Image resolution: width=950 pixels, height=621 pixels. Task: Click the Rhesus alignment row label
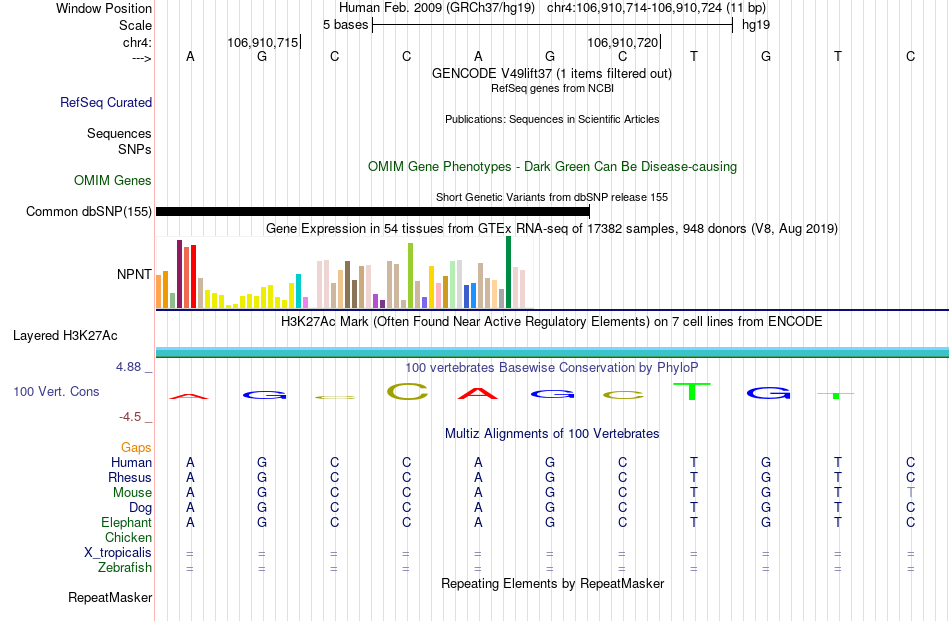tap(130, 478)
